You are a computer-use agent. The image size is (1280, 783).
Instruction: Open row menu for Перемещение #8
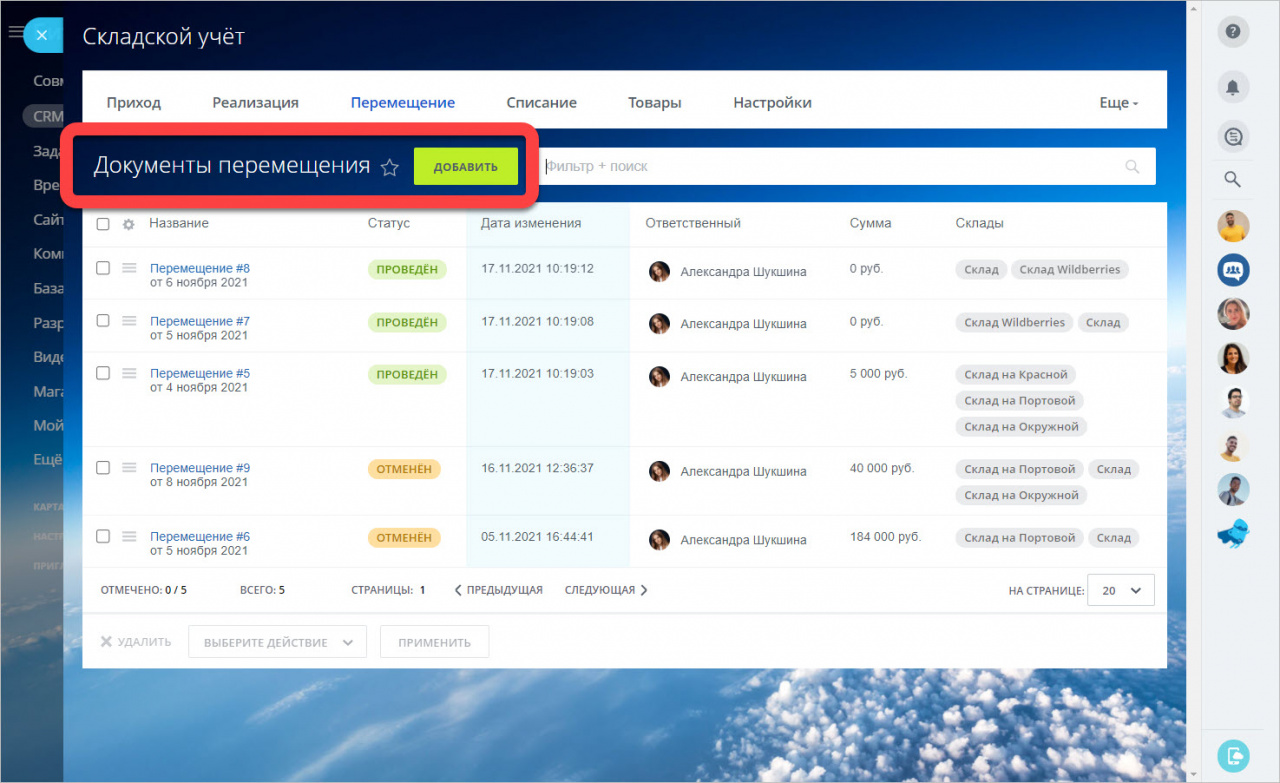(x=129, y=268)
